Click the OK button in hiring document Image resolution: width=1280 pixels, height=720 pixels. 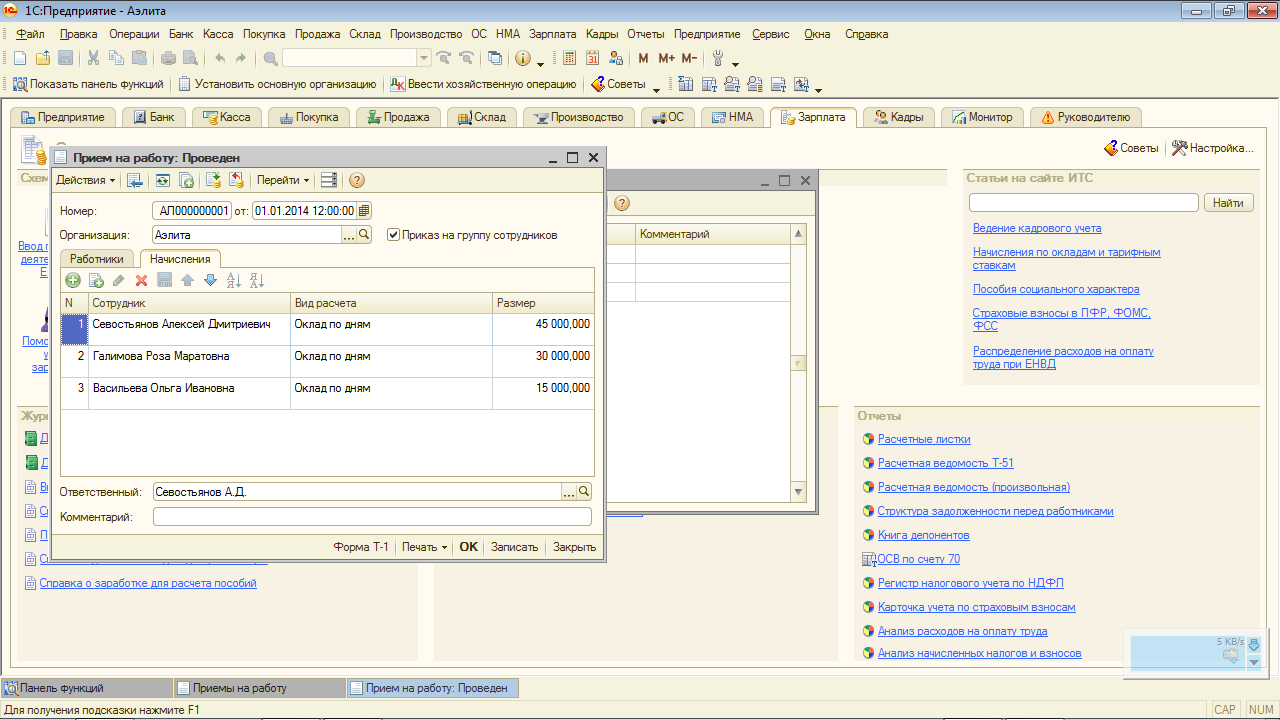[468, 547]
